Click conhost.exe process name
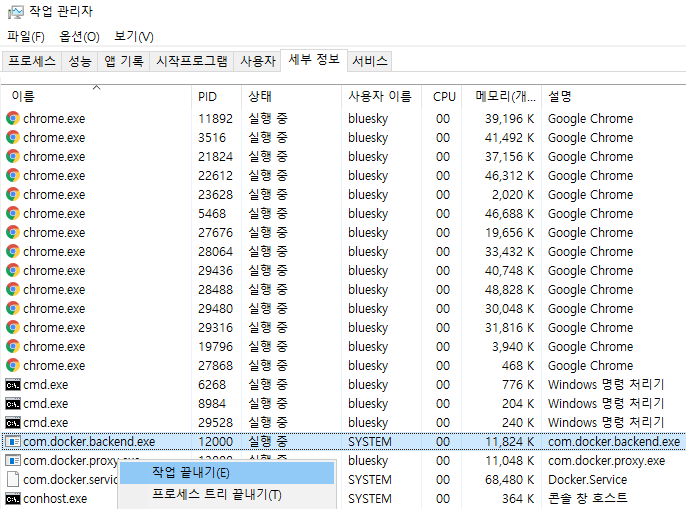 tap(55, 498)
